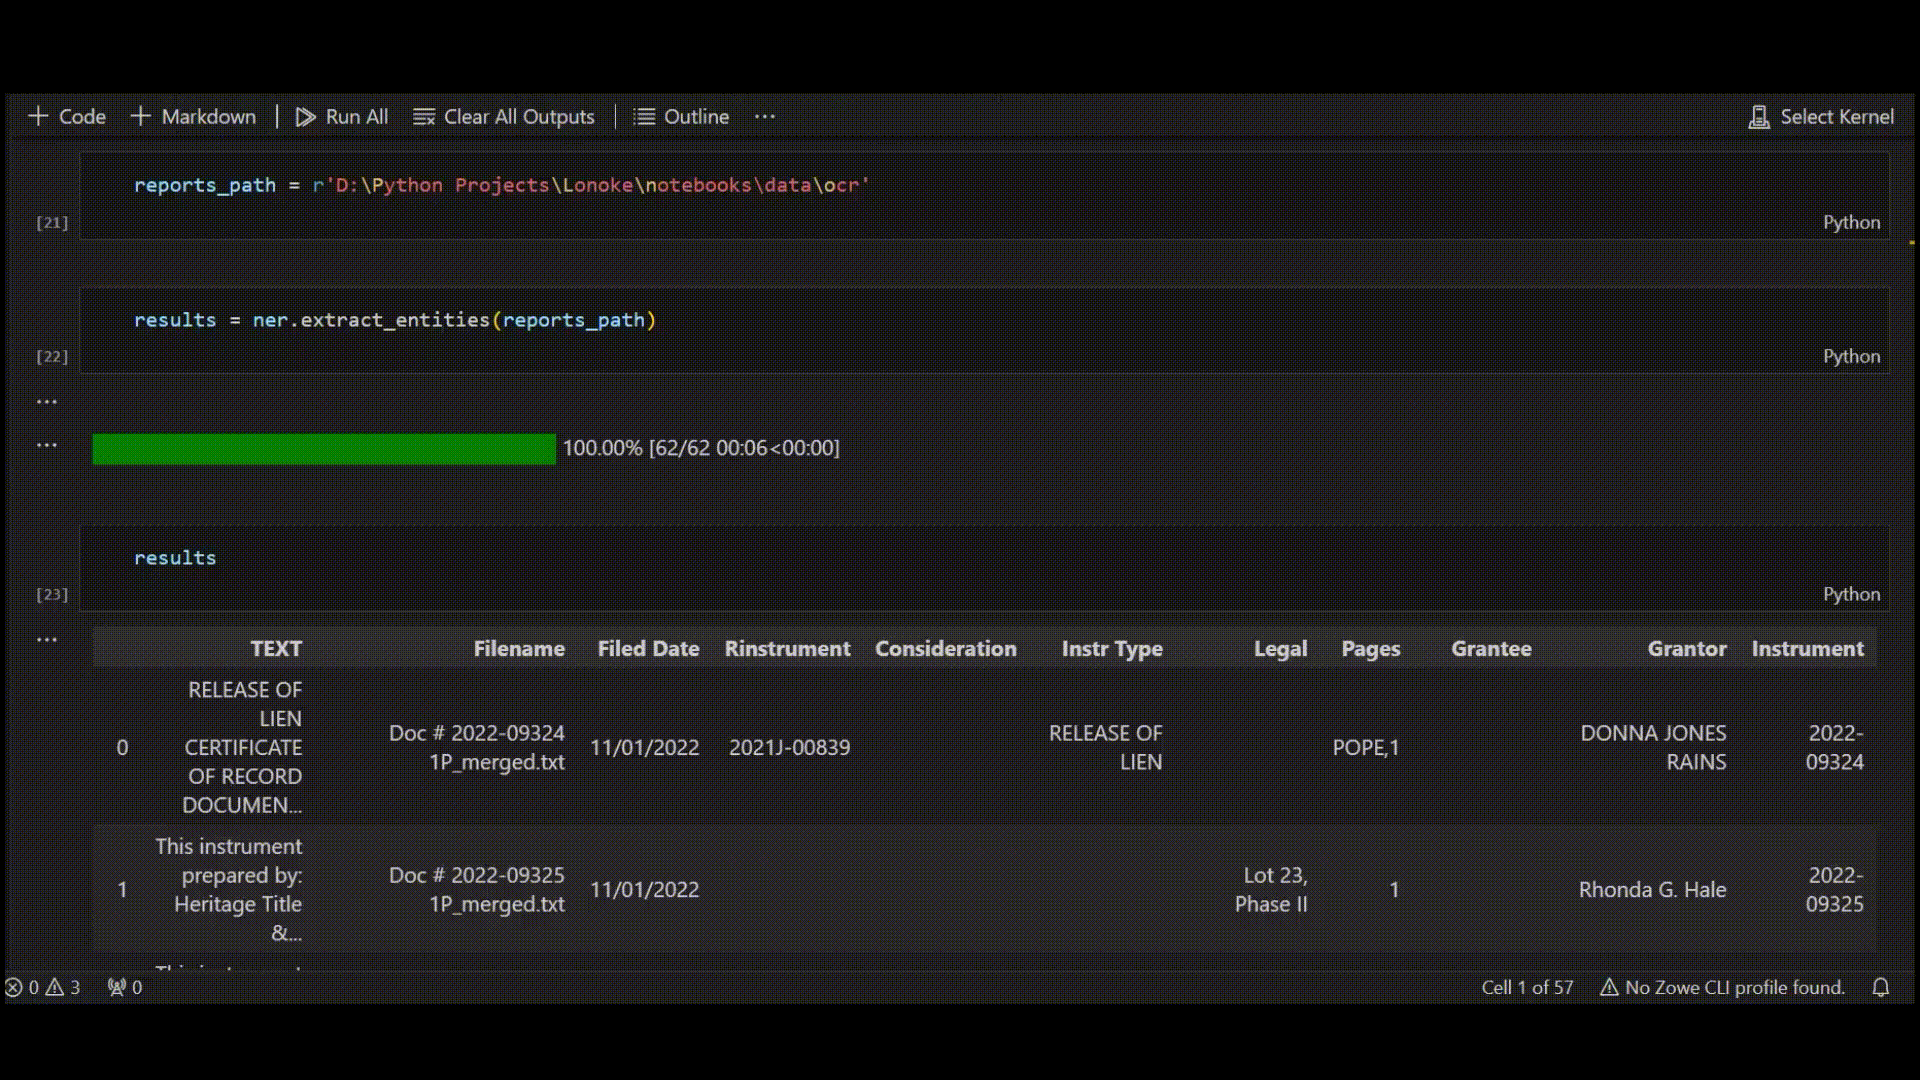This screenshot has height=1080, width=1920.
Task: Change Python language mode of cell 21
Action: coord(1851,222)
